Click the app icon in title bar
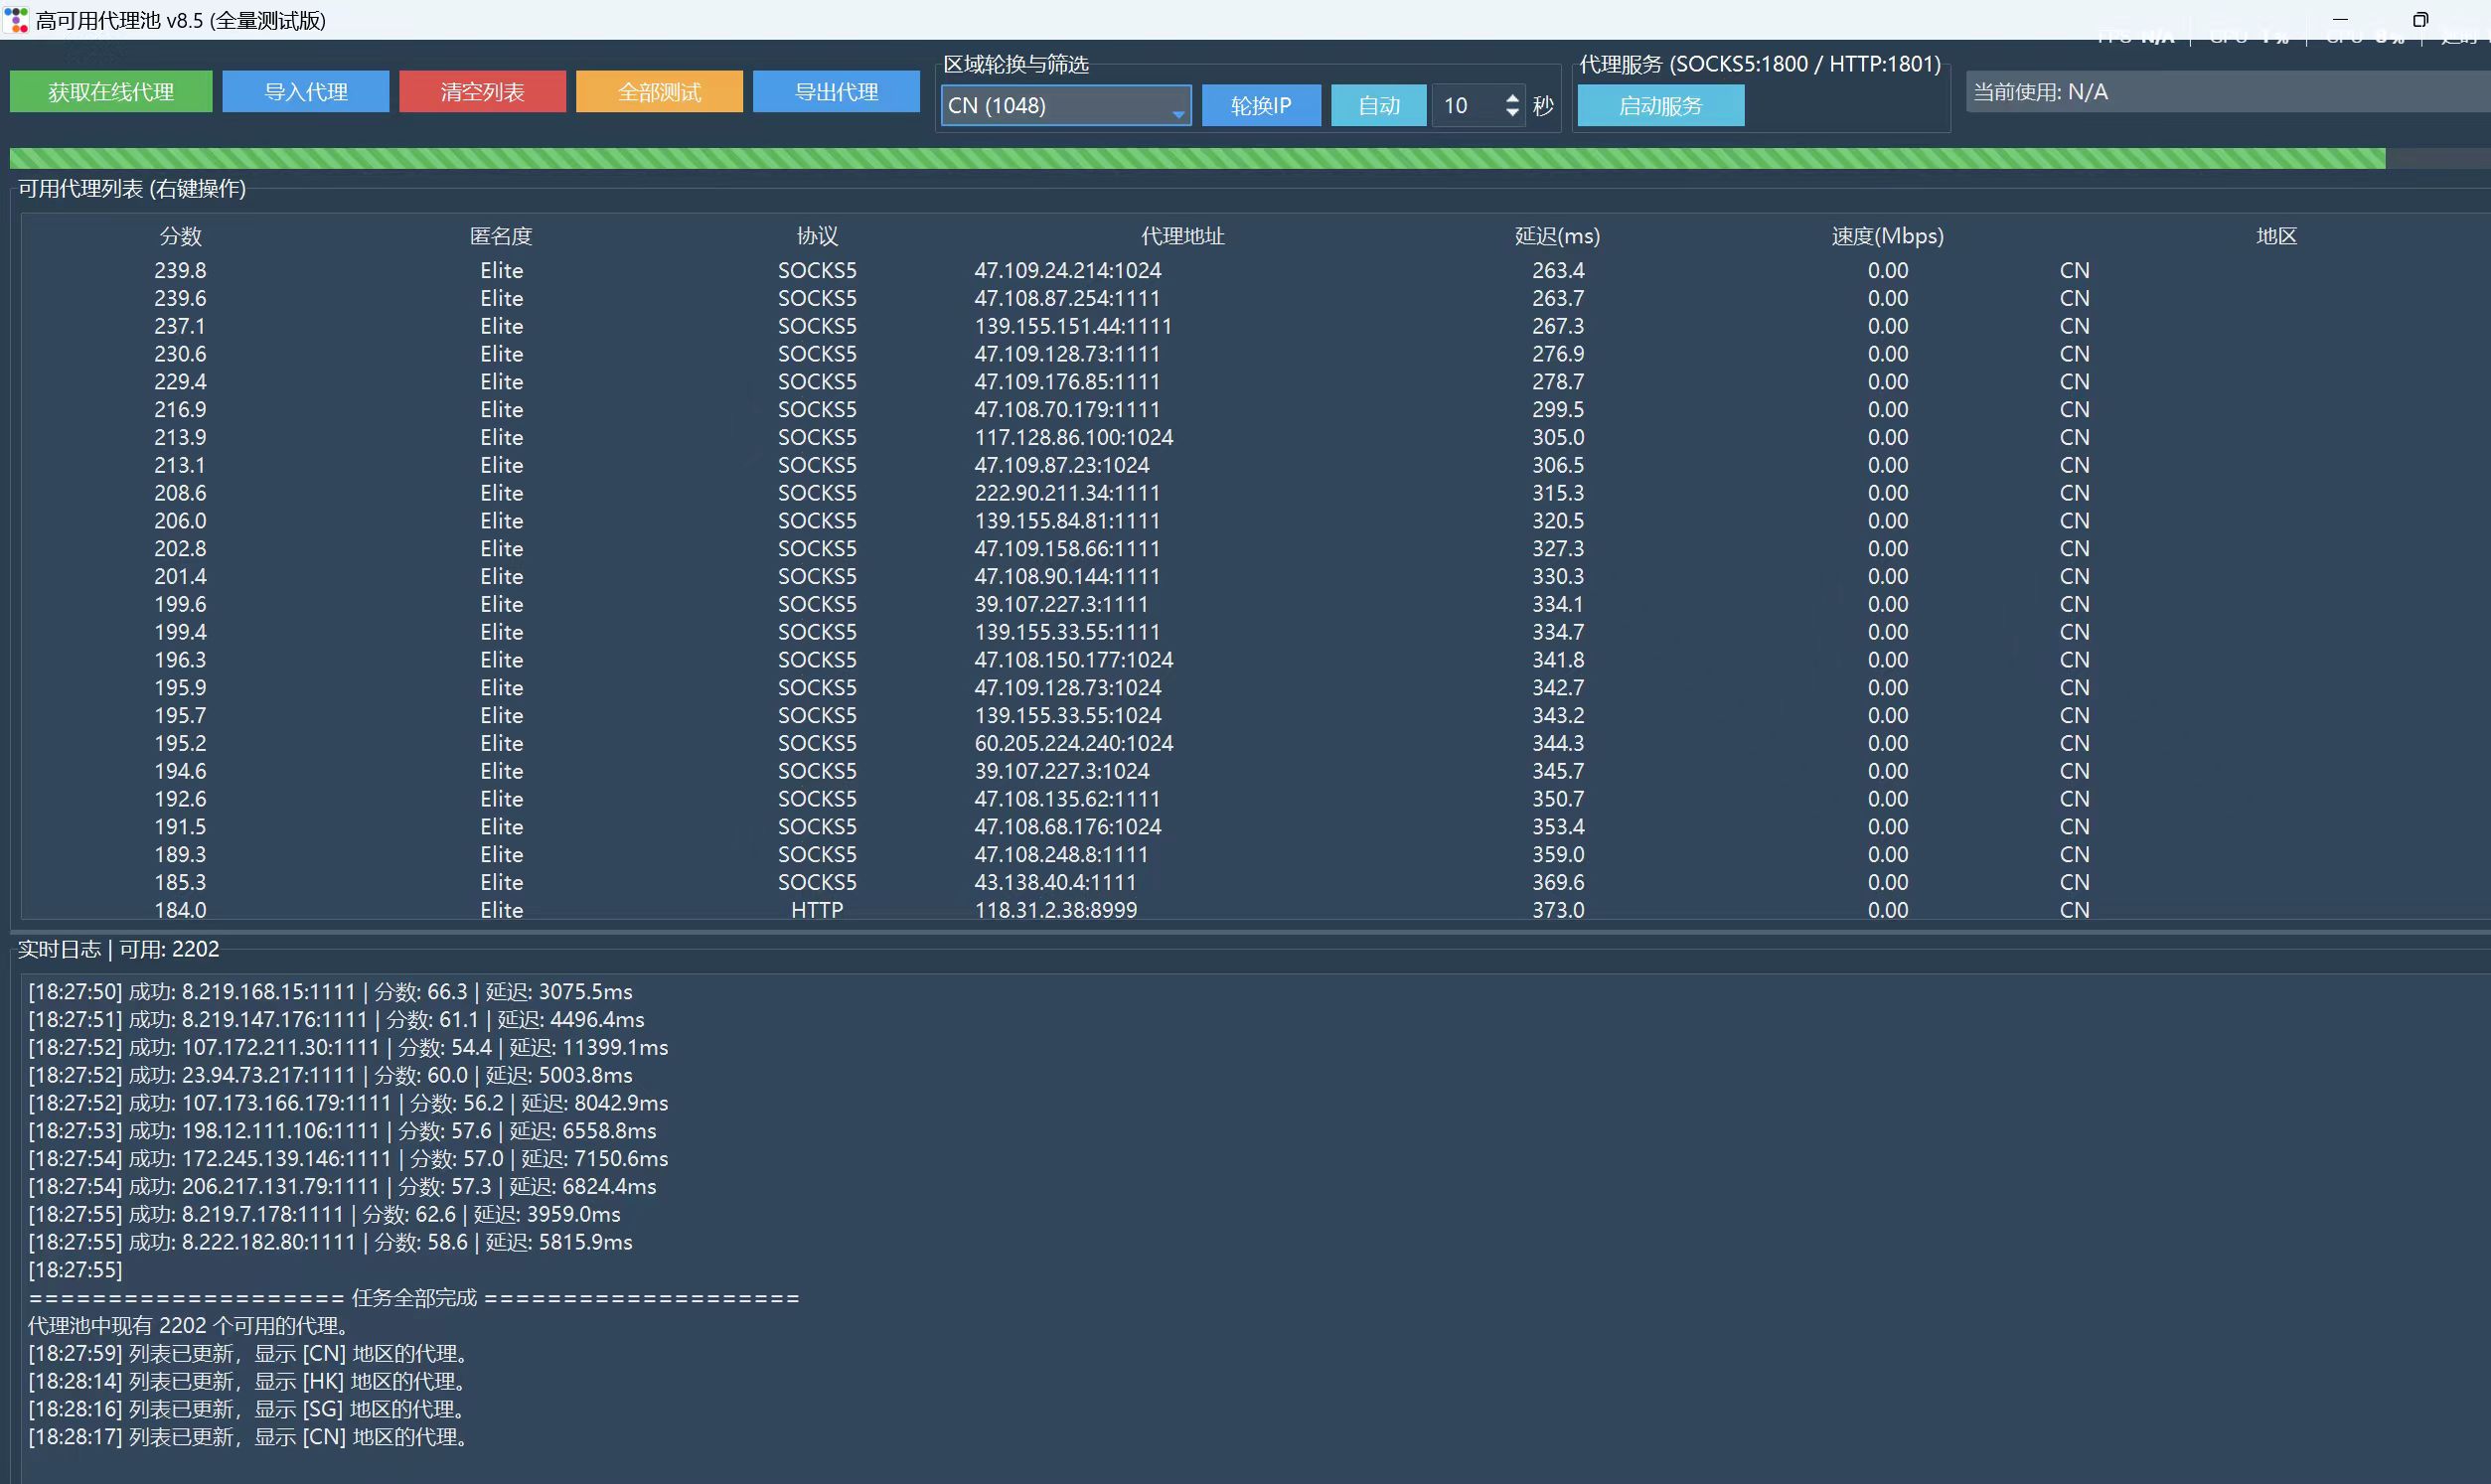The height and width of the screenshot is (1484, 2491). (17, 20)
